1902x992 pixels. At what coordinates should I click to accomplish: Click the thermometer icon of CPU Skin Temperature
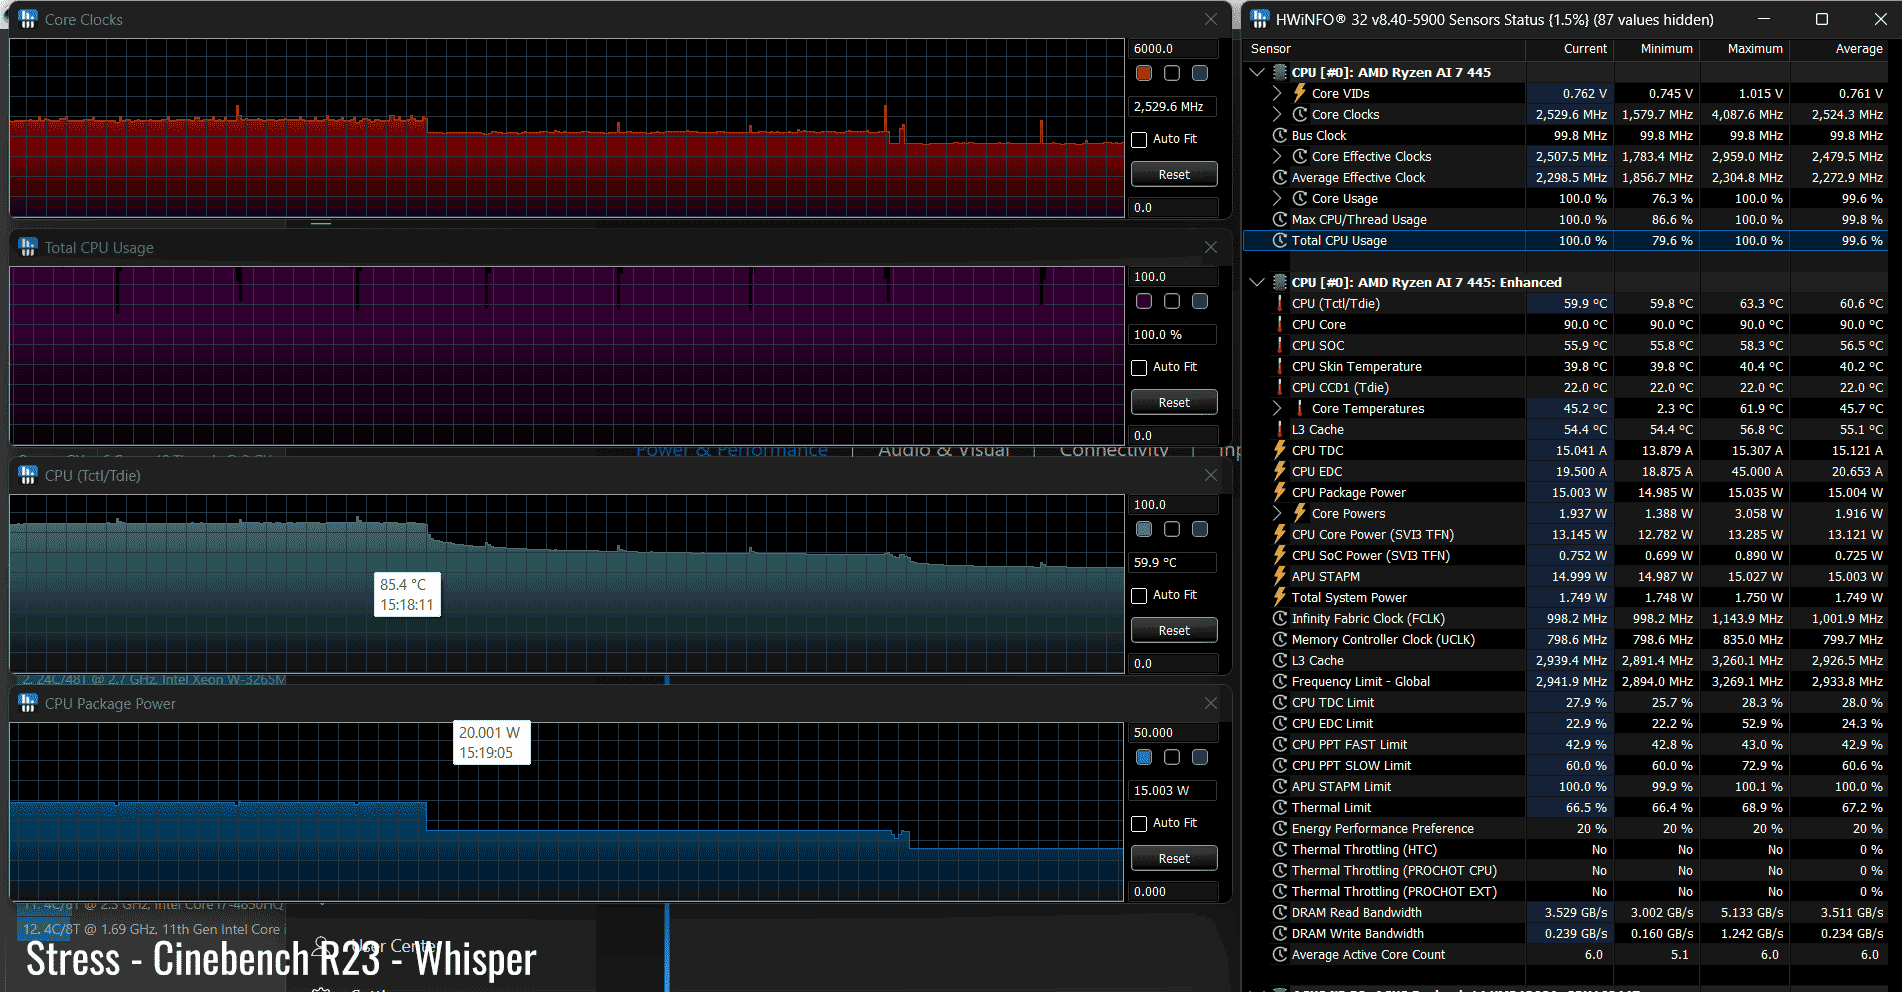click(x=1279, y=366)
